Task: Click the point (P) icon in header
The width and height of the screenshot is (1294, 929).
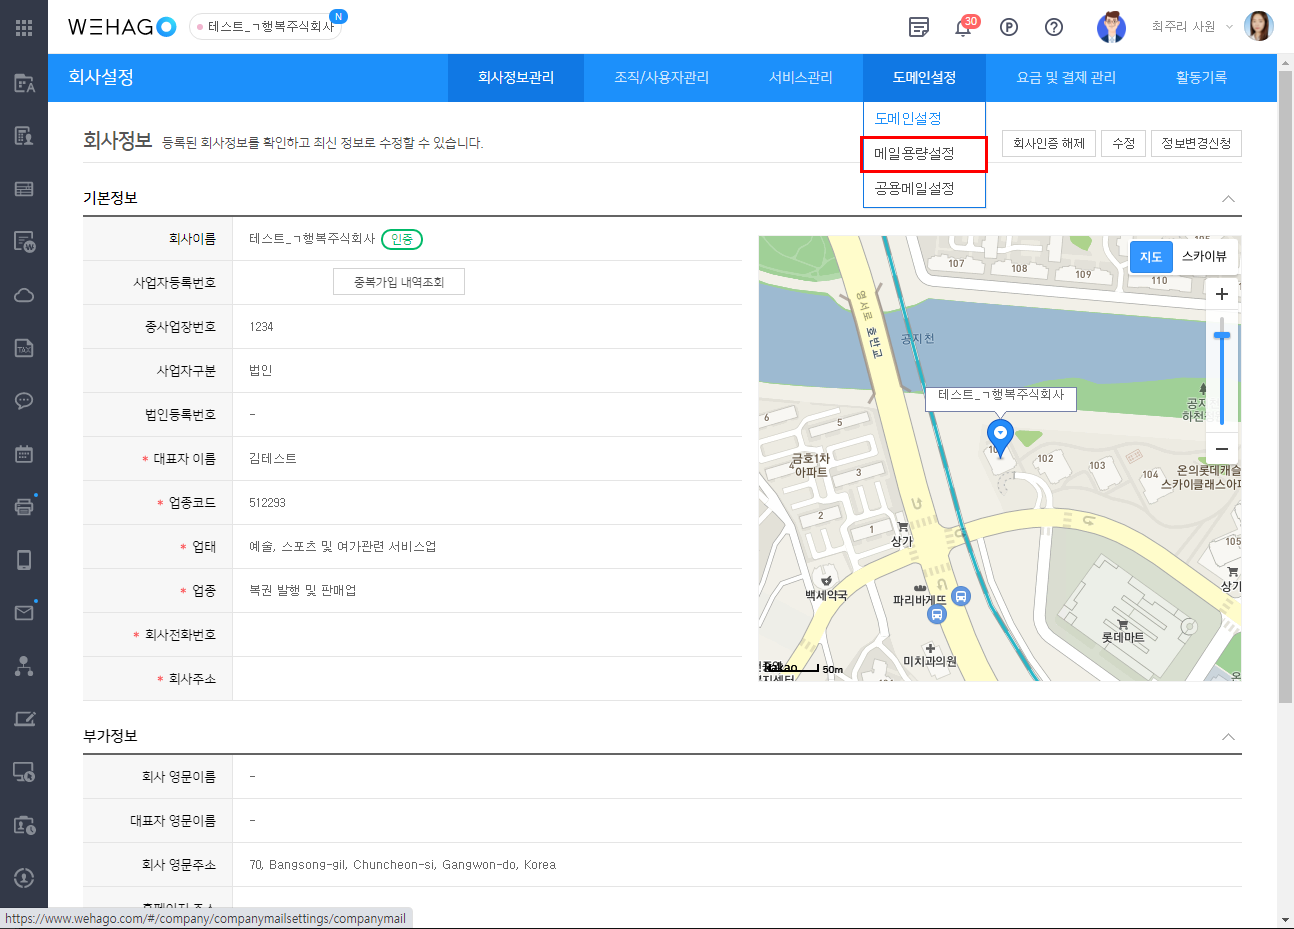Action: [1009, 27]
